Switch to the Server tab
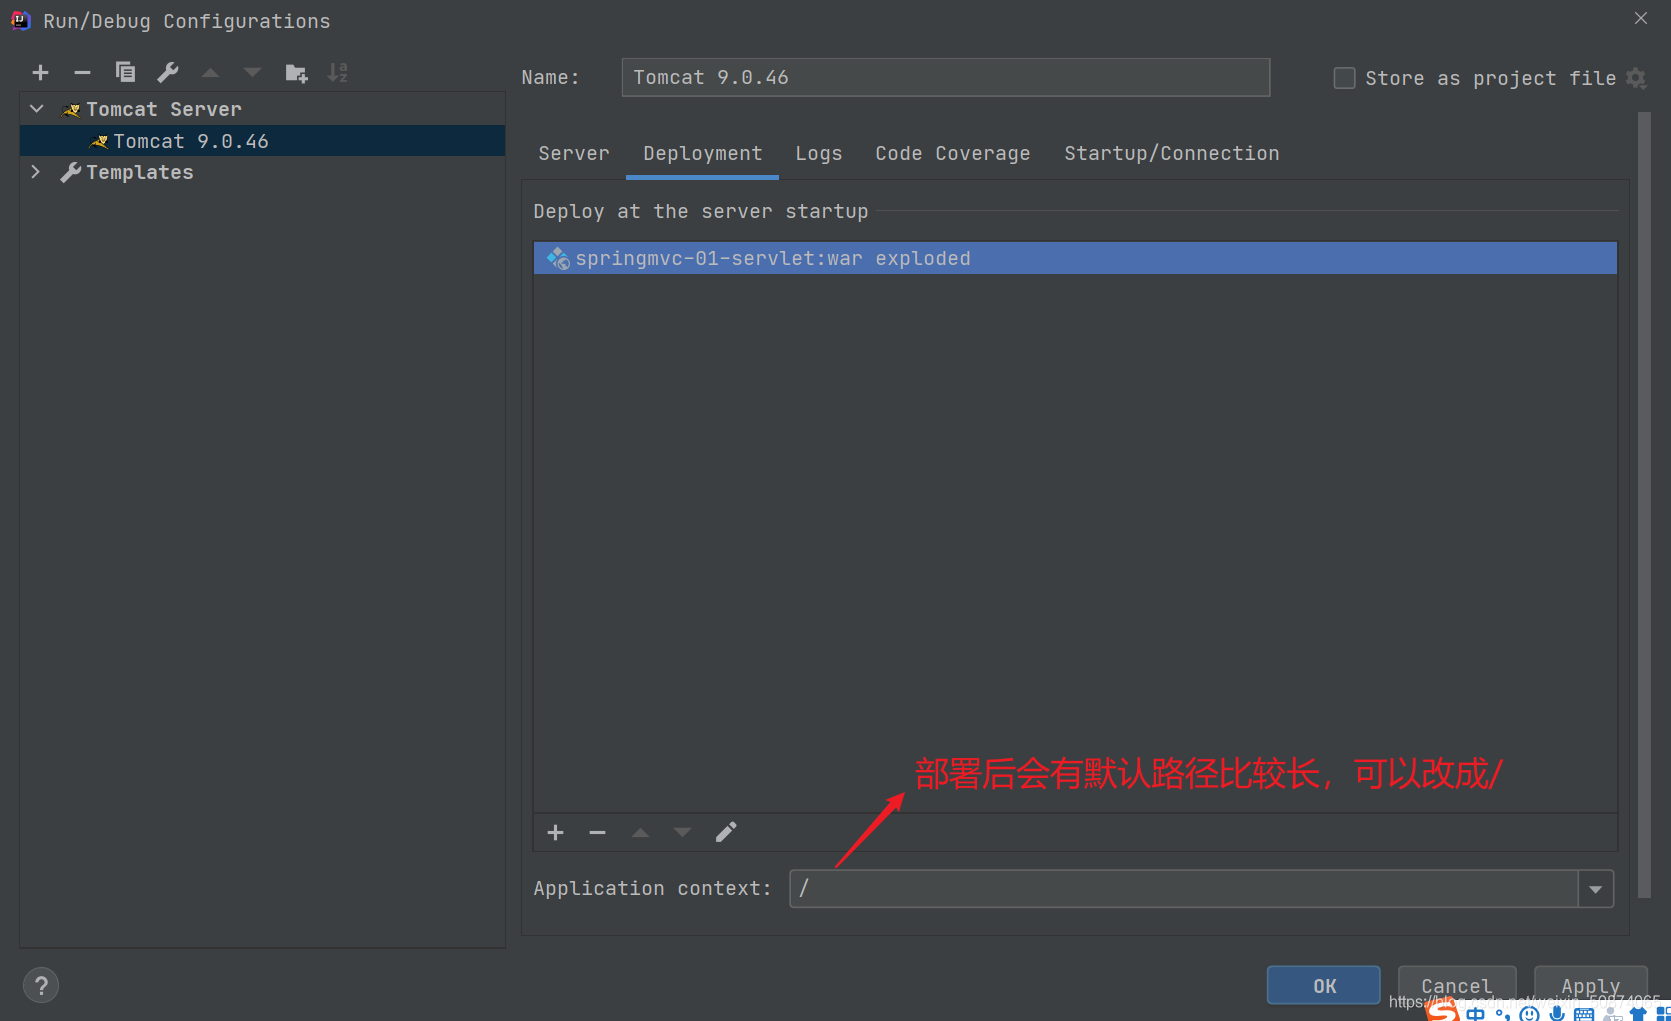Image resolution: width=1671 pixels, height=1021 pixels. 573,153
